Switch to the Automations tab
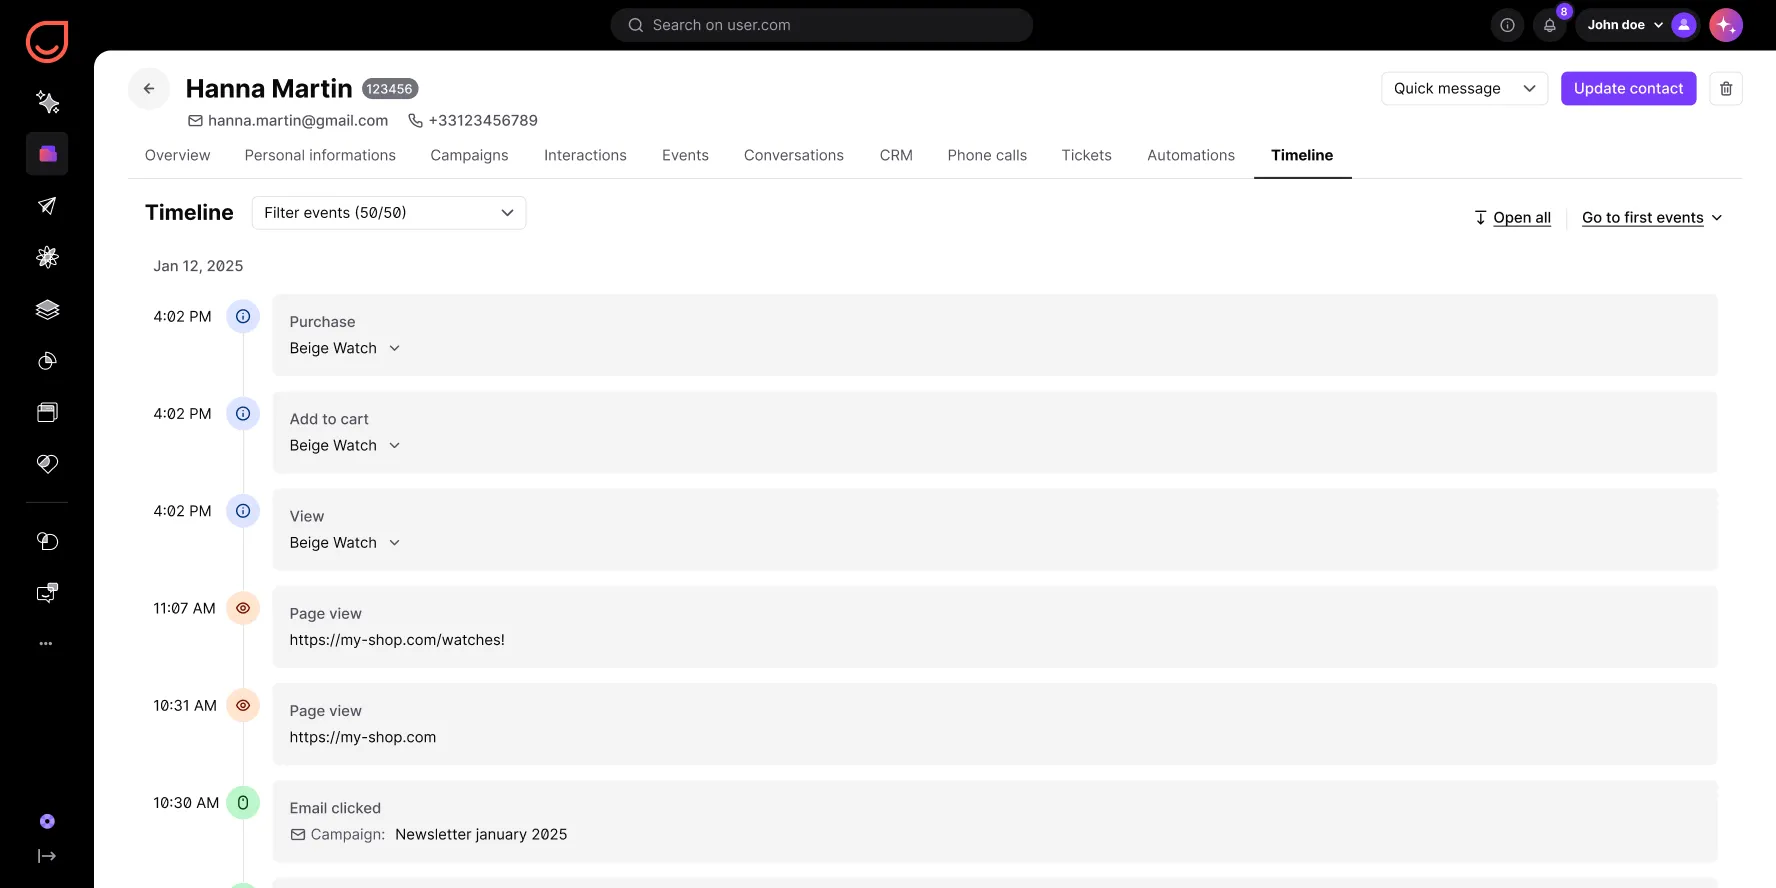 pos(1191,155)
